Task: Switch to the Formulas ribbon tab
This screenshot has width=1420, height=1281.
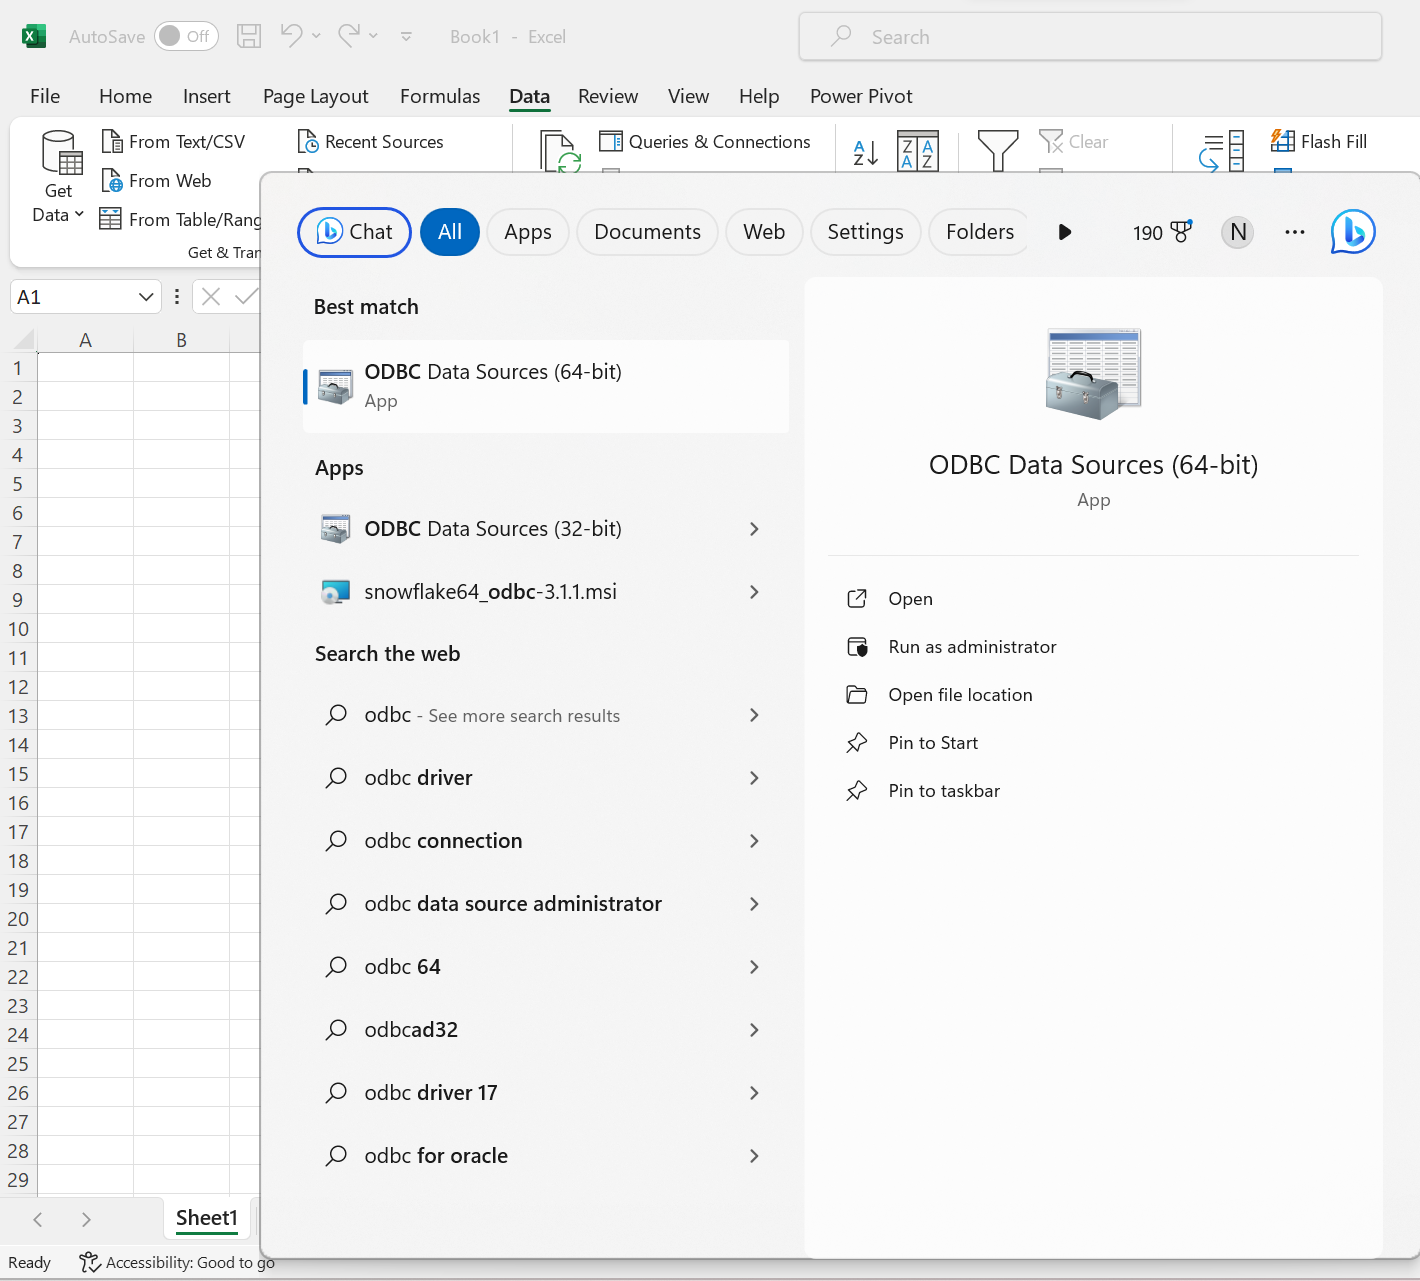Action: (440, 96)
